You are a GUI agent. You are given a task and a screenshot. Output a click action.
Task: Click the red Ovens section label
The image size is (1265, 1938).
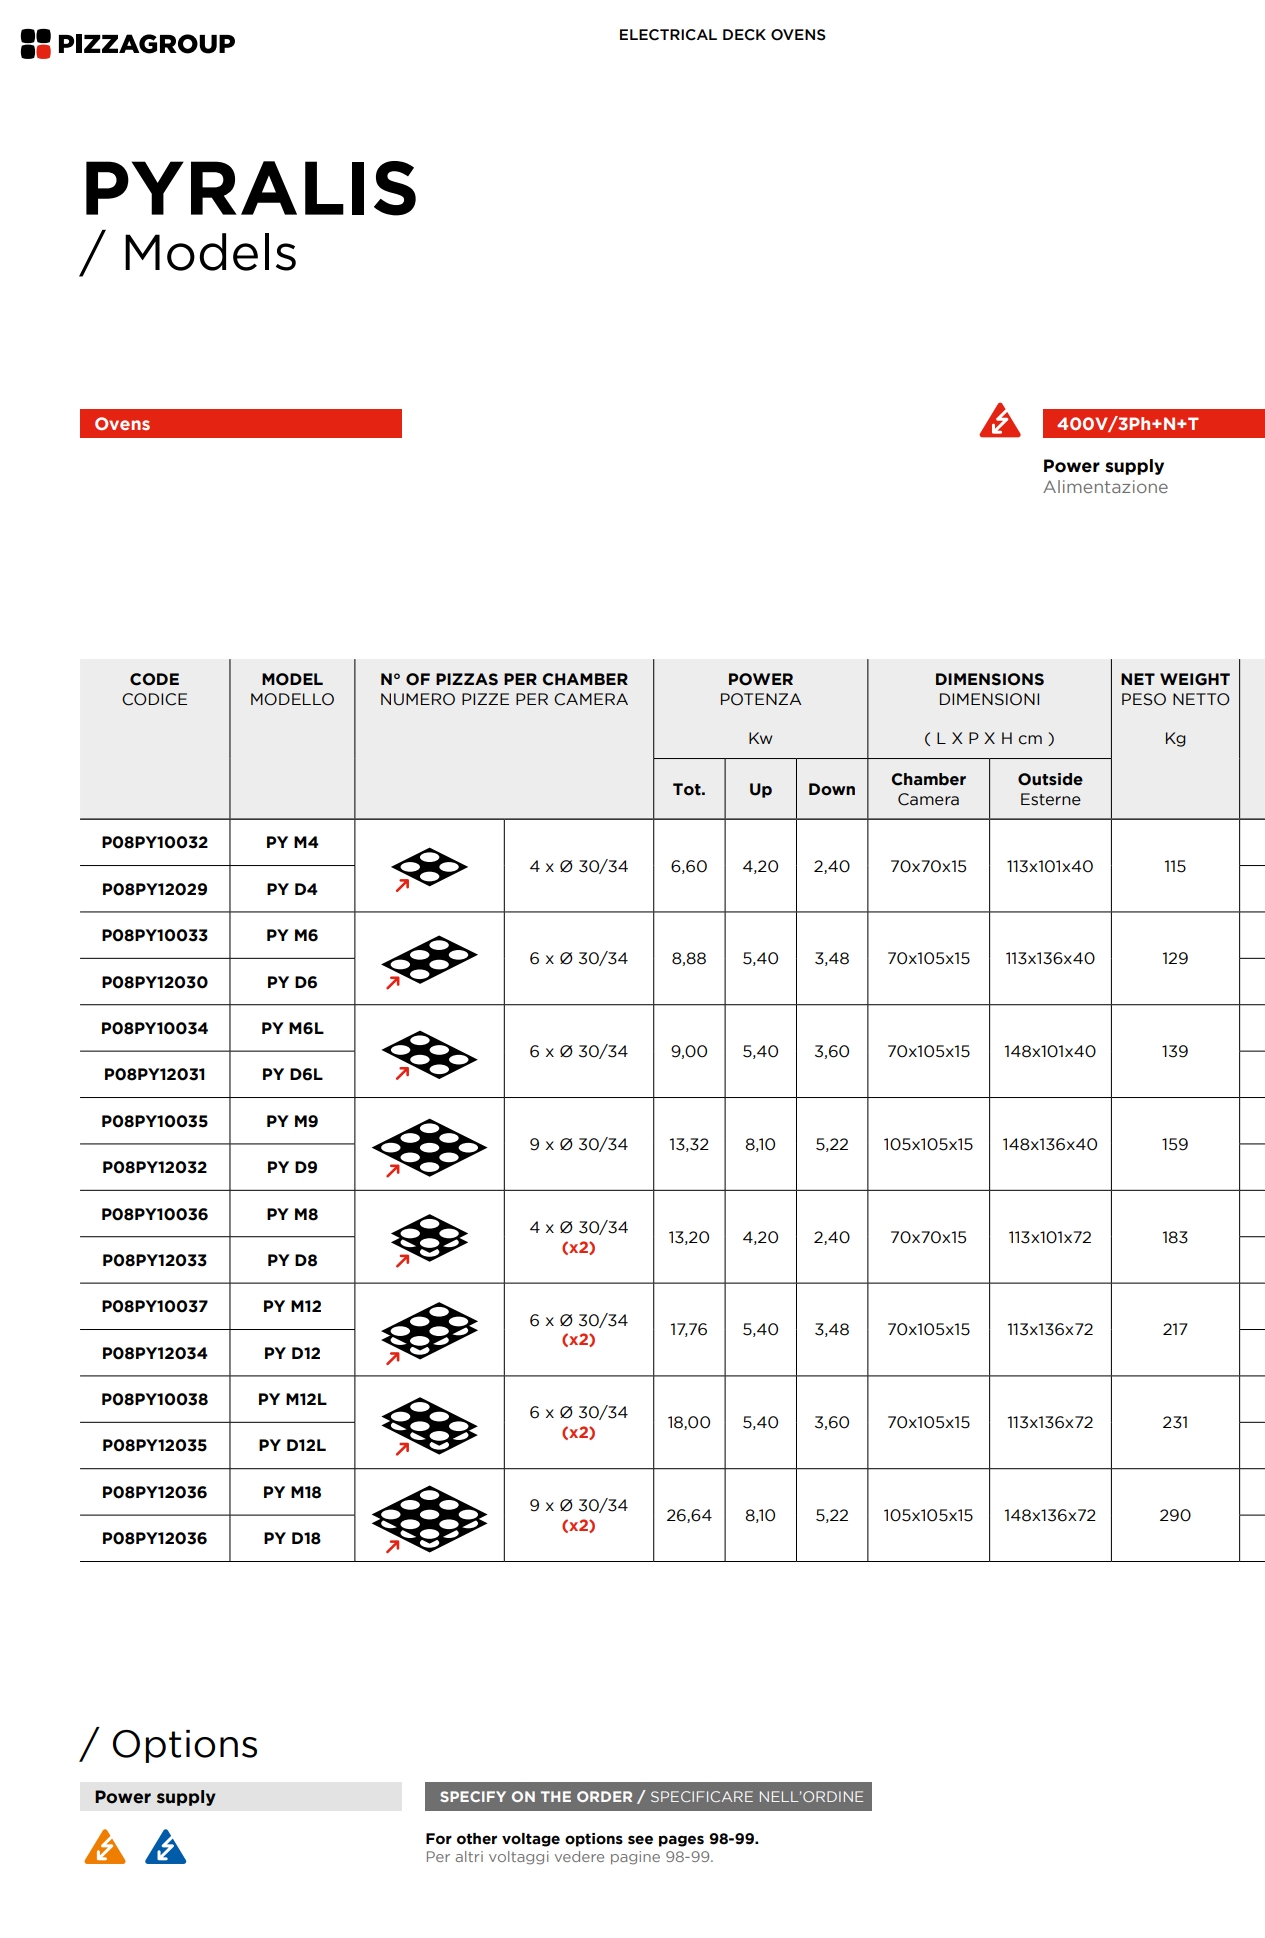point(240,424)
